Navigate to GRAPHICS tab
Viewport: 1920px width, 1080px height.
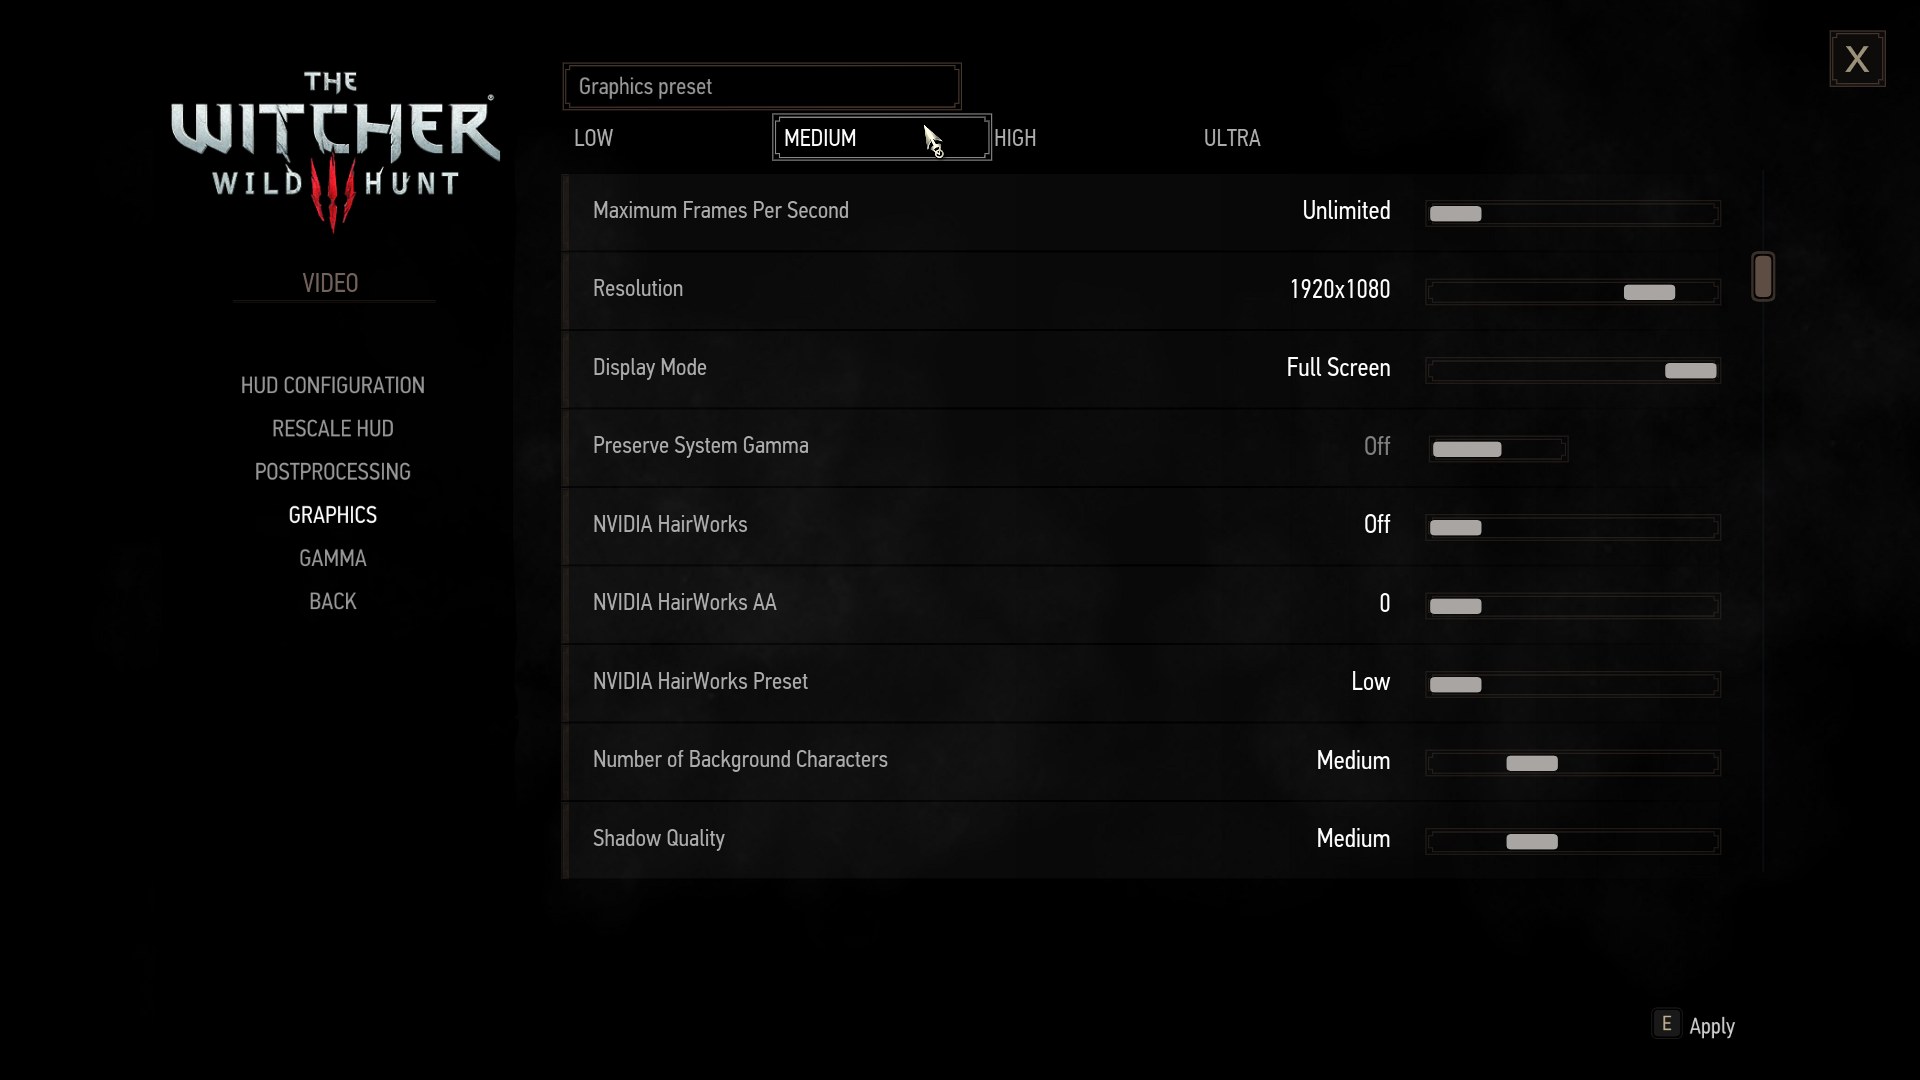(x=332, y=514)
